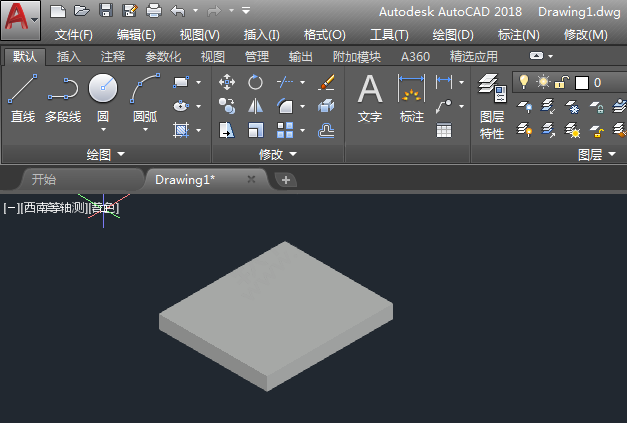Choose the 标注 (Dimension) tool
627x423 pixels.
[412, 98]
